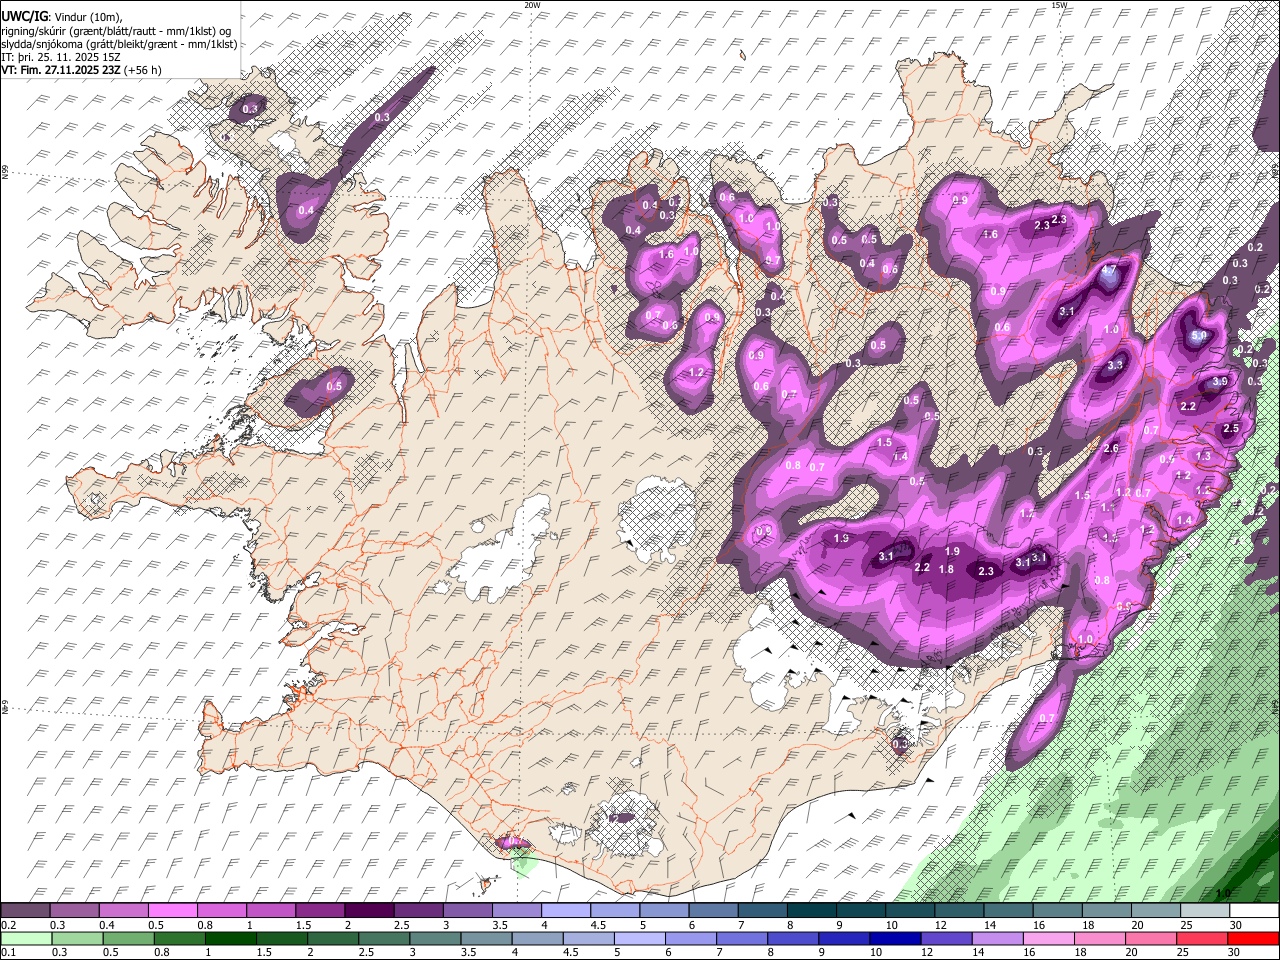This screenshot has width=1280, height=960.
Task: Select the bright red 30 swatch in the bottom legend row
Action: 1253,938
